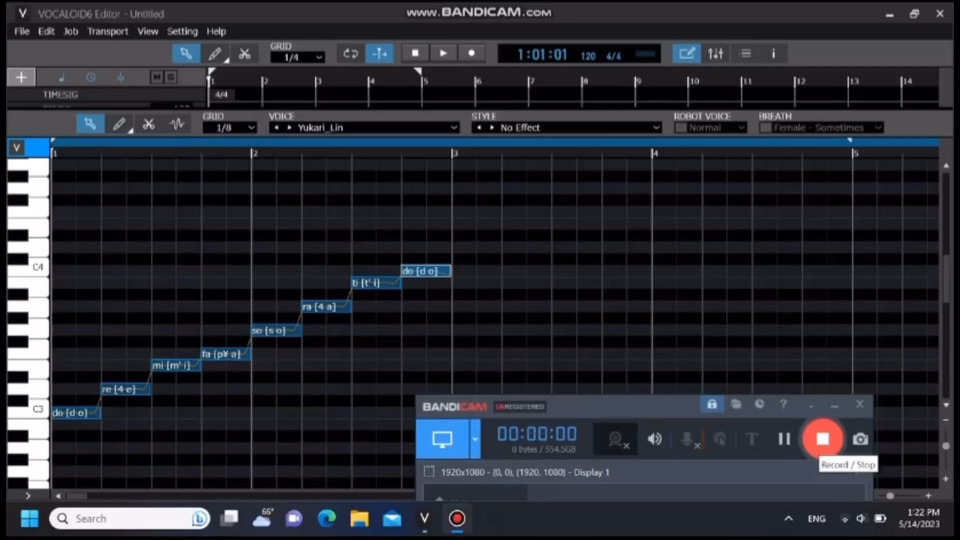Open editor GRID 1/8 dropdown
The image size is (960, 540).
point(230,127)
